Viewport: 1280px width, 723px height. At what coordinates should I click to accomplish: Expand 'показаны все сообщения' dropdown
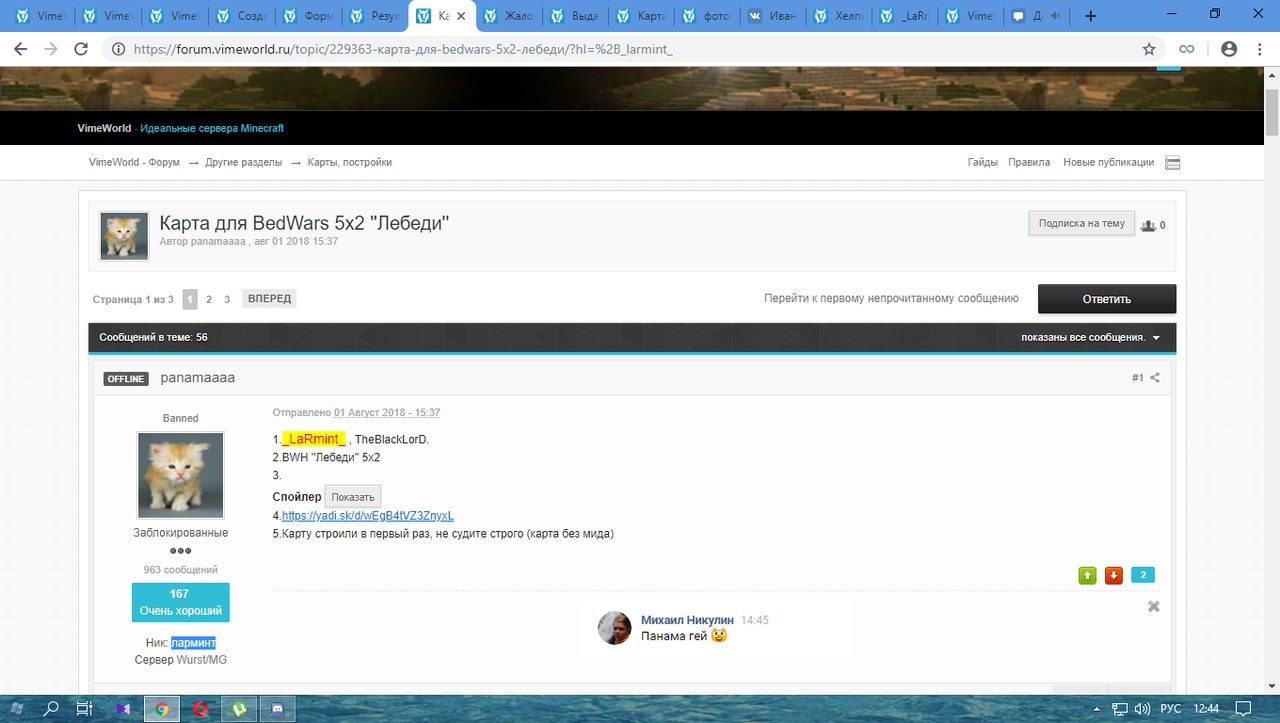(x=1090, y=337)
